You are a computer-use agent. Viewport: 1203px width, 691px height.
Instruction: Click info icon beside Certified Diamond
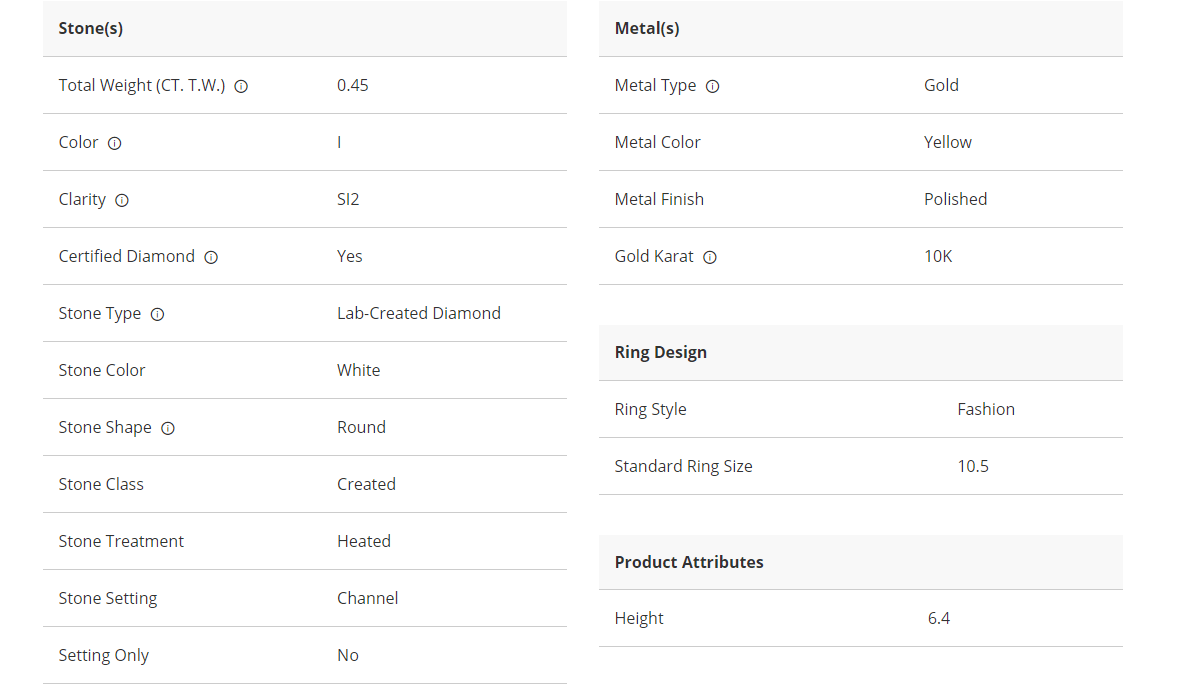tap(211, 257)
